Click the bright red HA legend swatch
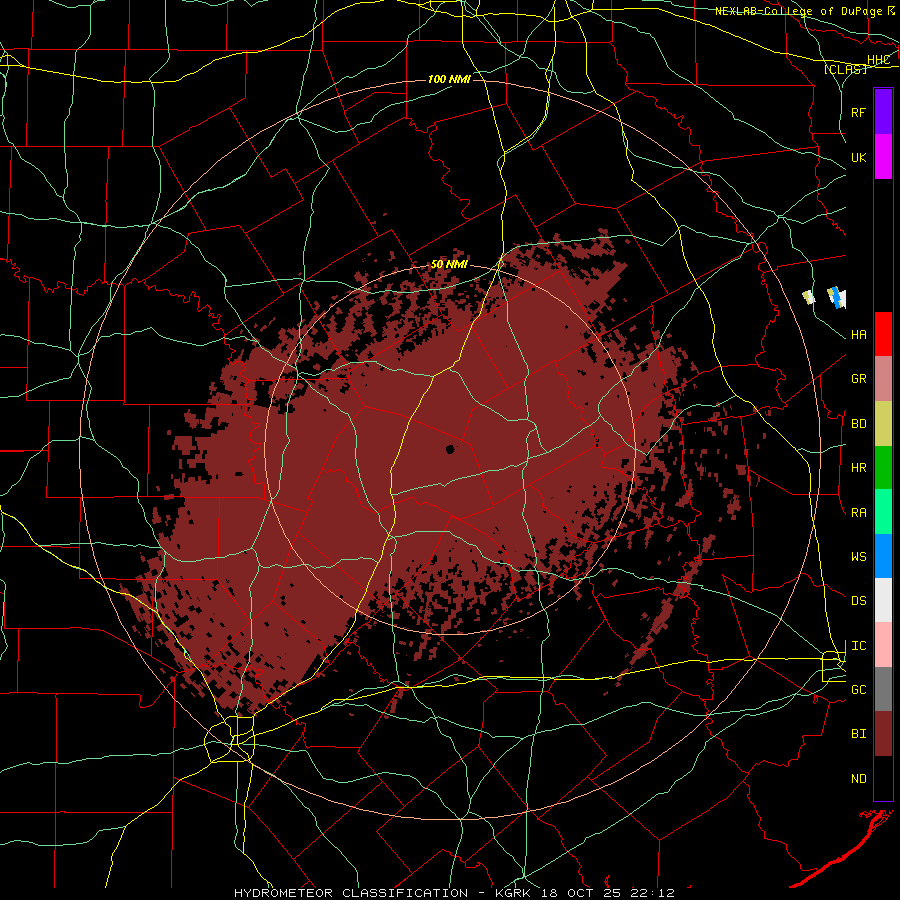Image resolution: width=900 pixels, height=900 pixels. coord(883,334)
